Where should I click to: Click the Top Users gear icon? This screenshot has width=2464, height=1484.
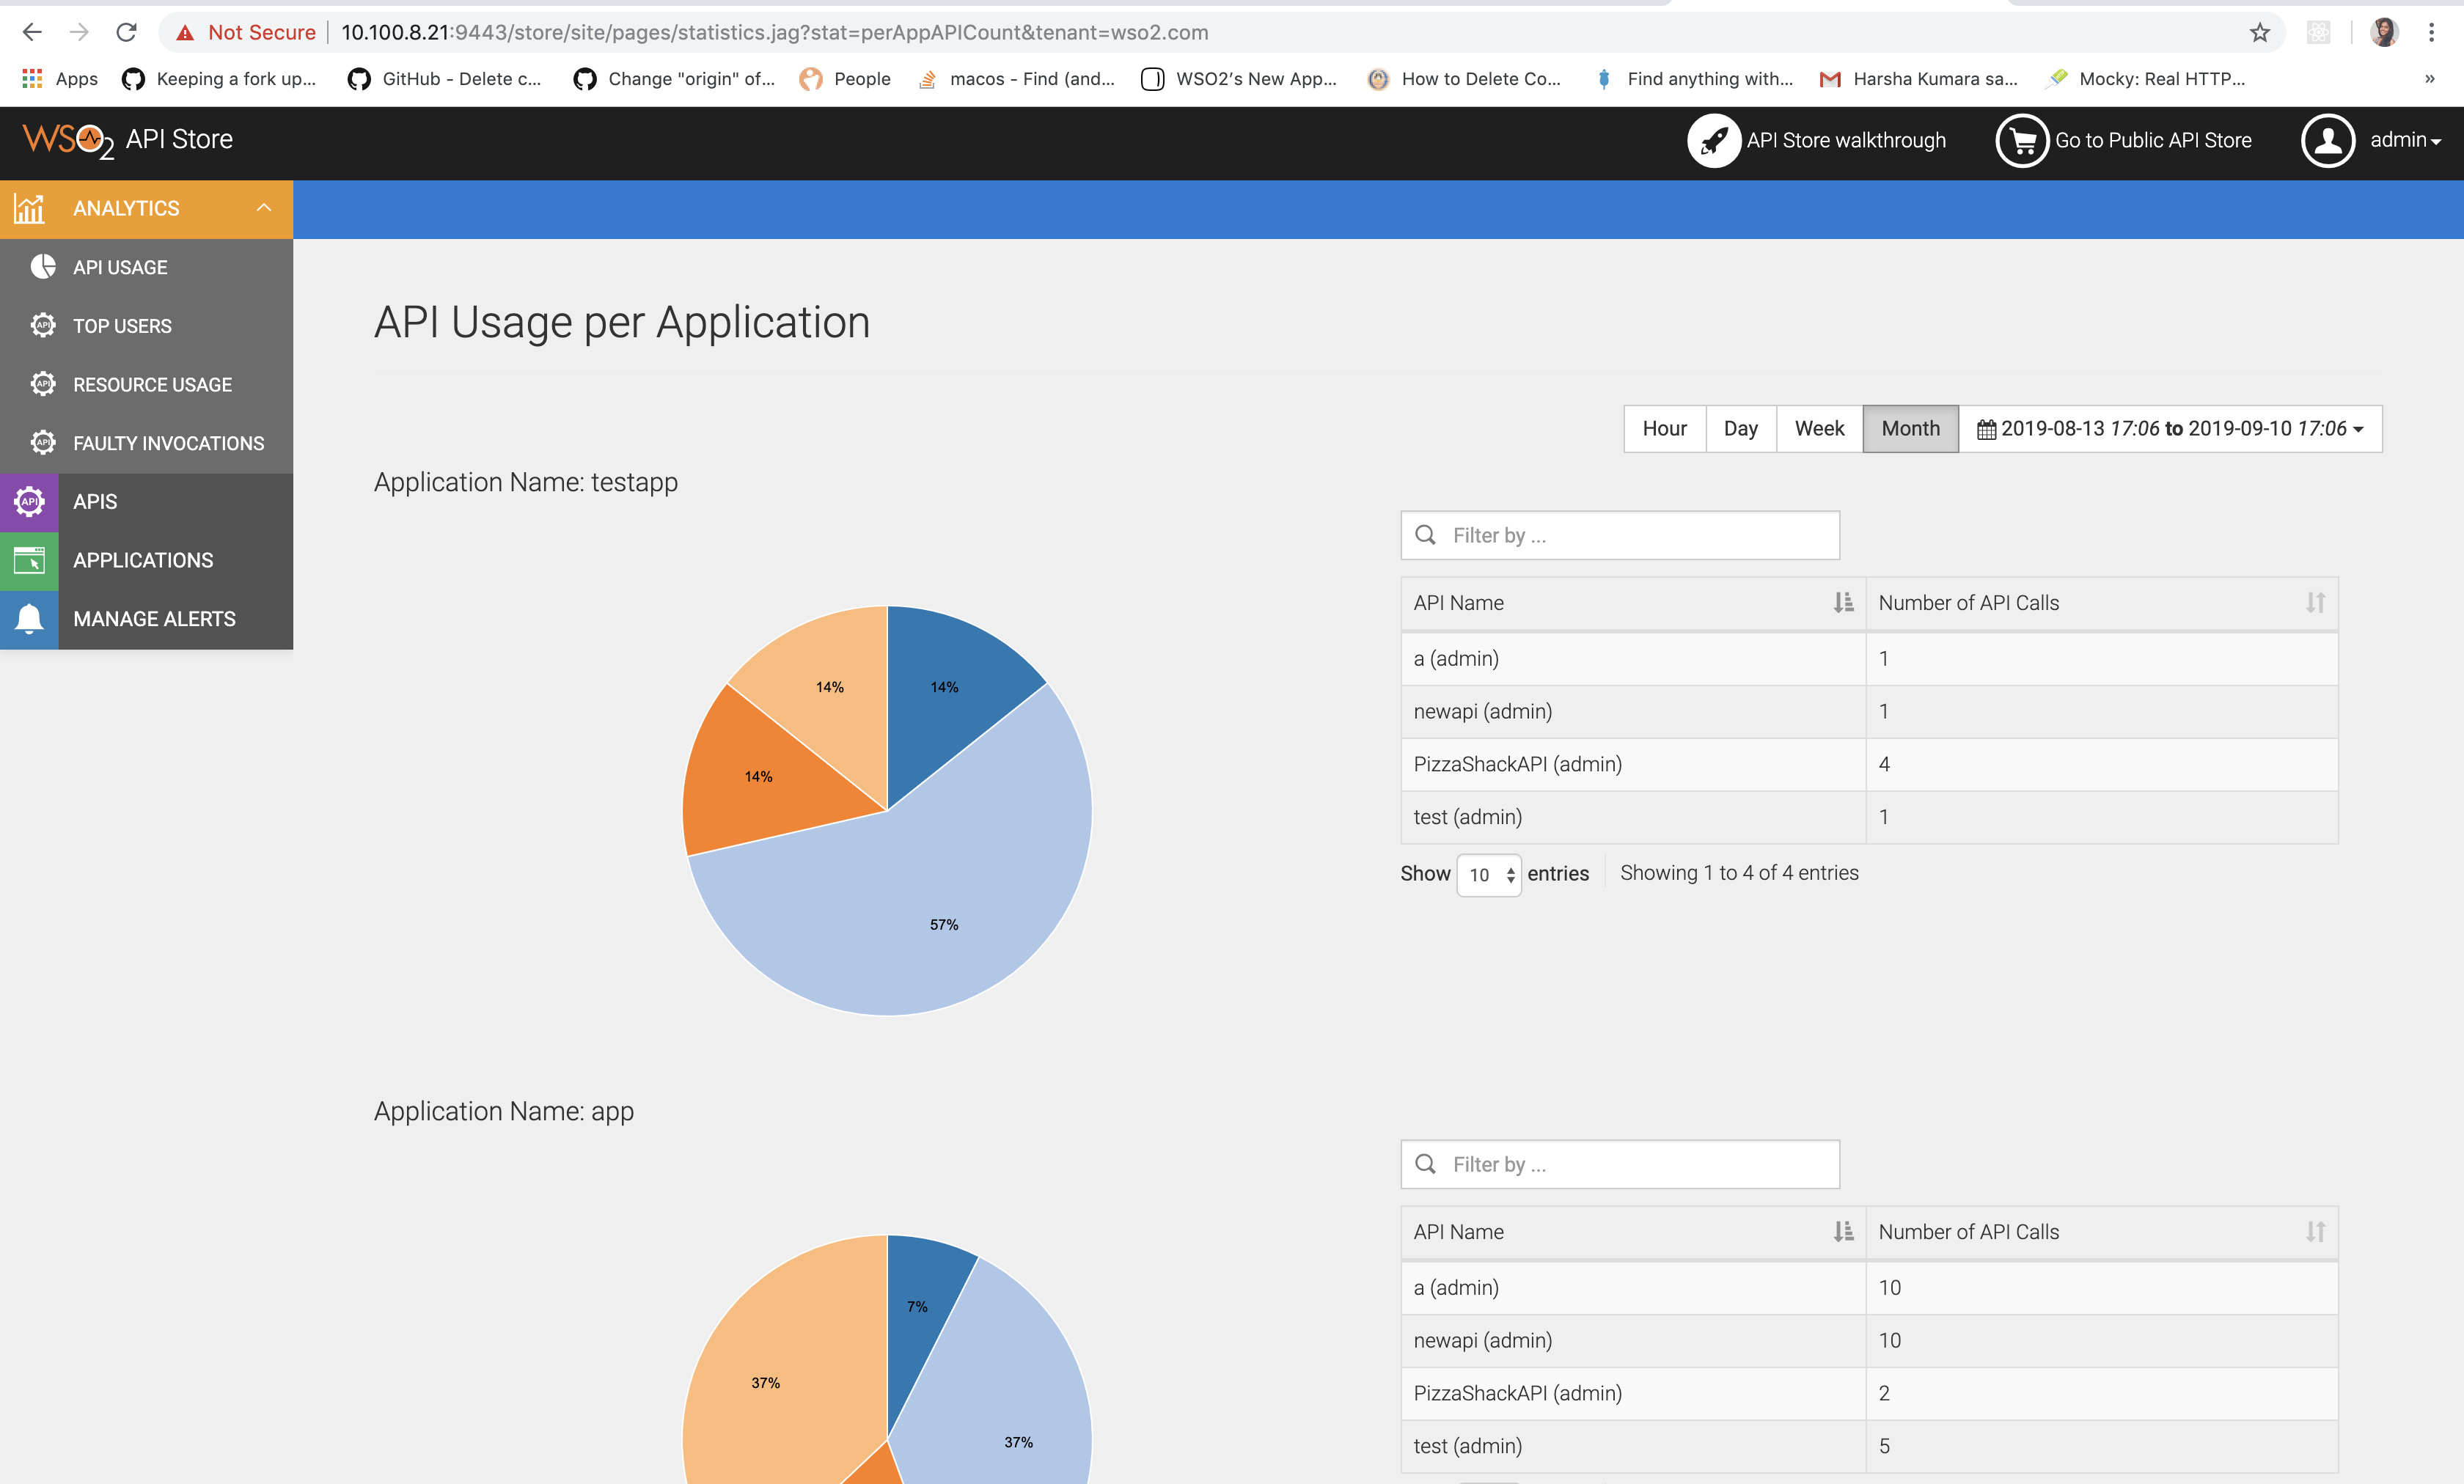click(x=43, y=325)
